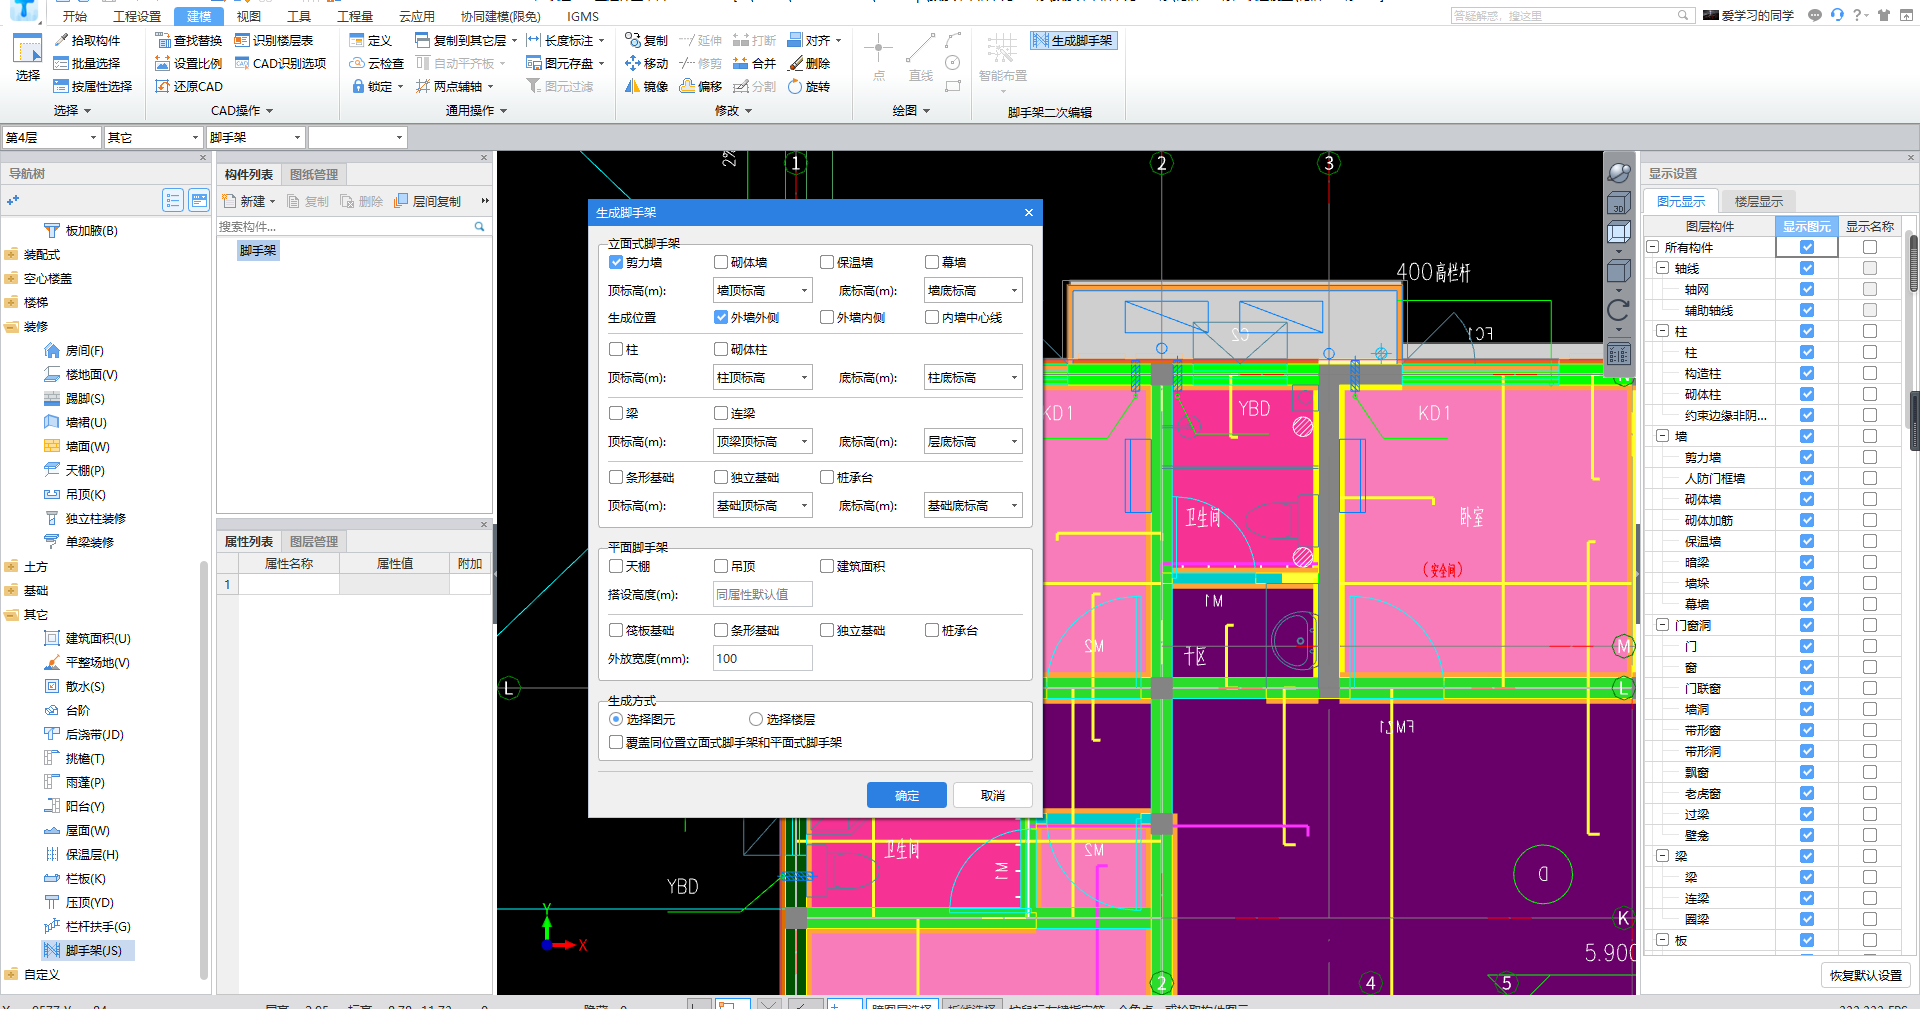Click the 显示图元 column header
The height and width of the screenshot is (1009, 1920).
tap(1807, 226)
